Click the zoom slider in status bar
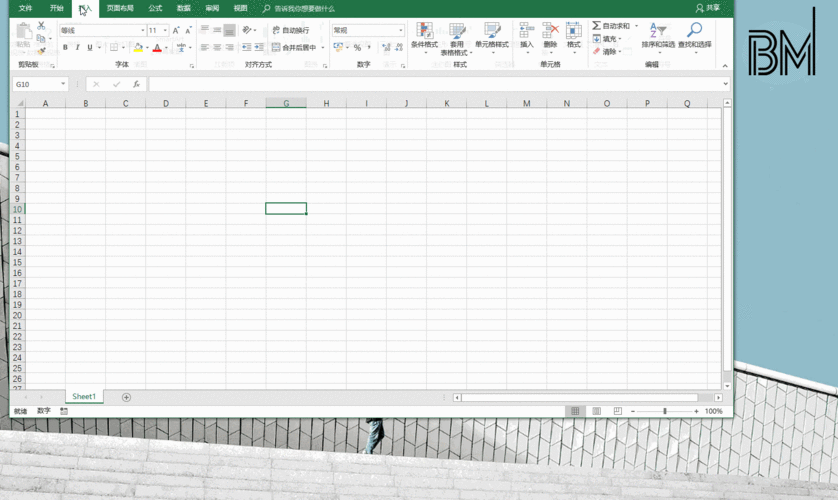 point(665,412)
